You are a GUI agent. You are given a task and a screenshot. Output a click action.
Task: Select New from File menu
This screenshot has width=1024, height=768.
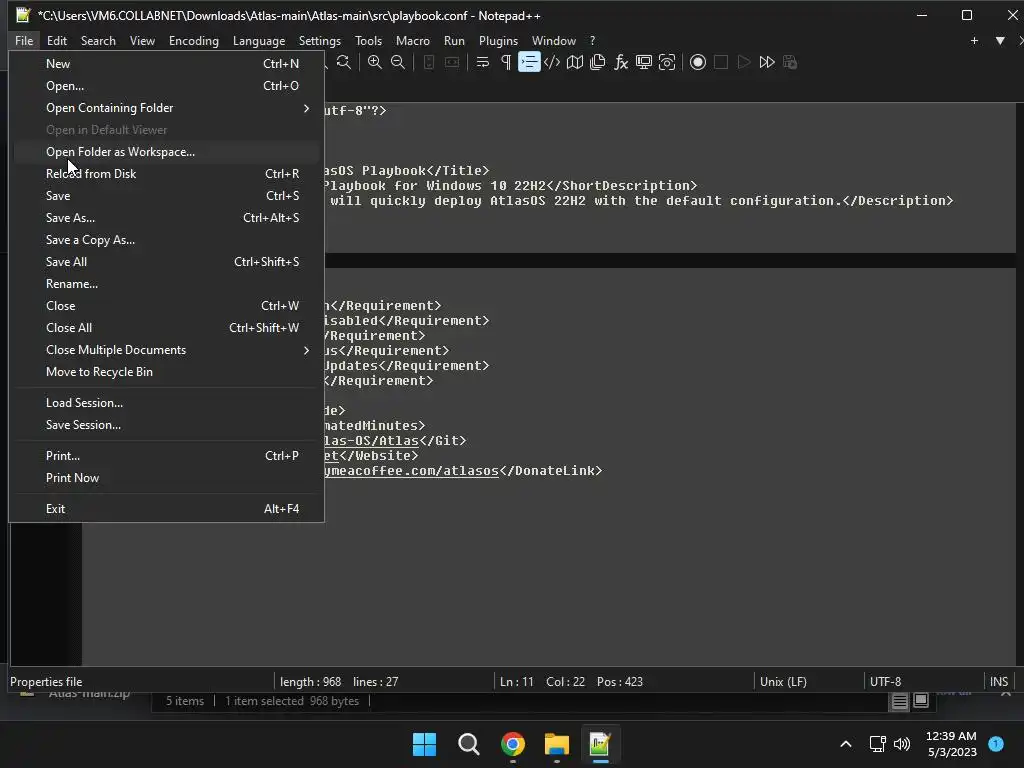[x=167, y=64]
